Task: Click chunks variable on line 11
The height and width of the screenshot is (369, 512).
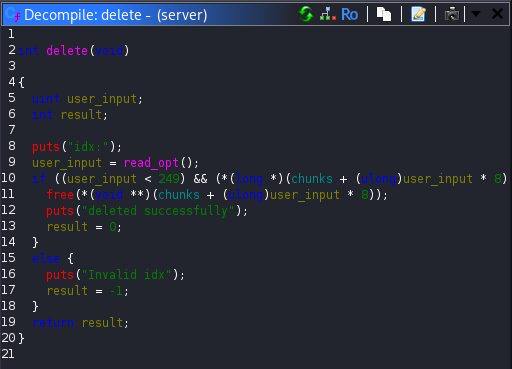Action: [x=179, y=195]
